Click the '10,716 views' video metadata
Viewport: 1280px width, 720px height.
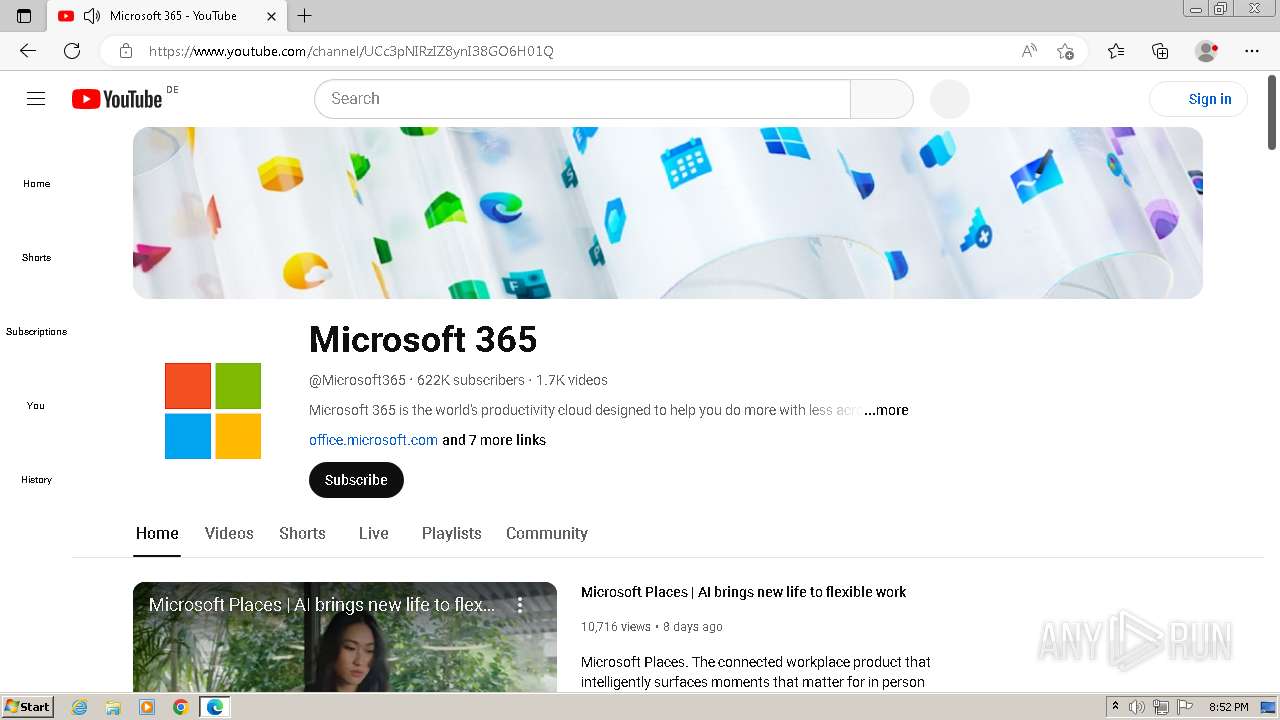point(616,627)
